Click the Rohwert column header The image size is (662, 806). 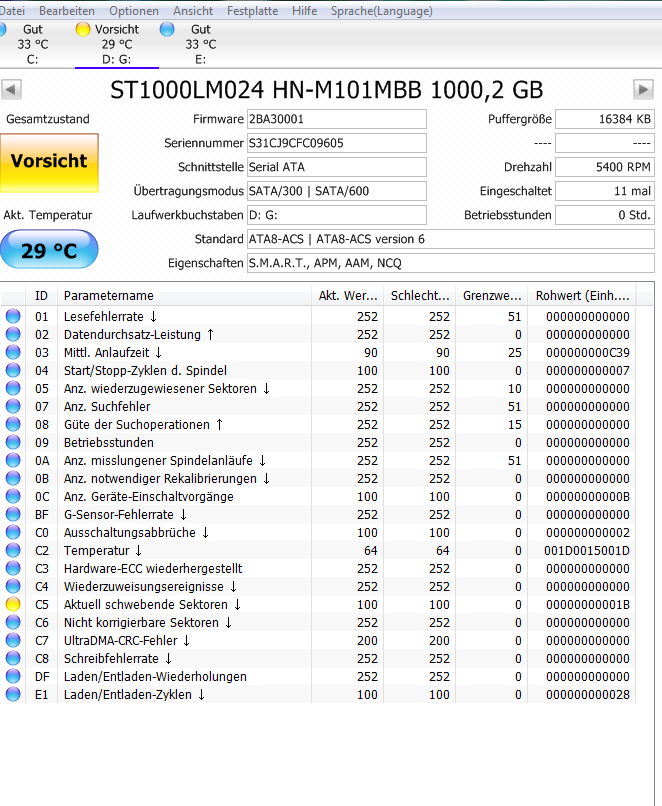pos(582,296)
